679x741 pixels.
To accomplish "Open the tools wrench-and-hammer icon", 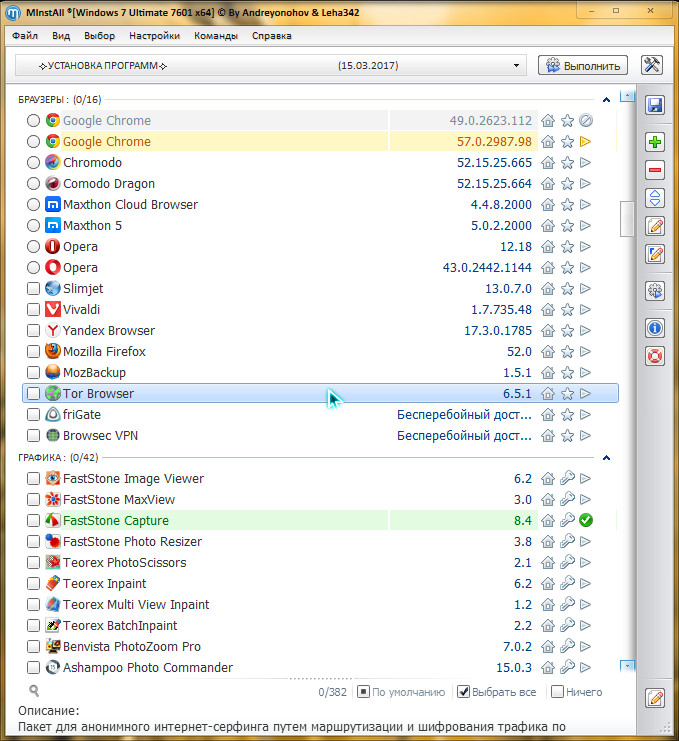I will coord(652,65).
